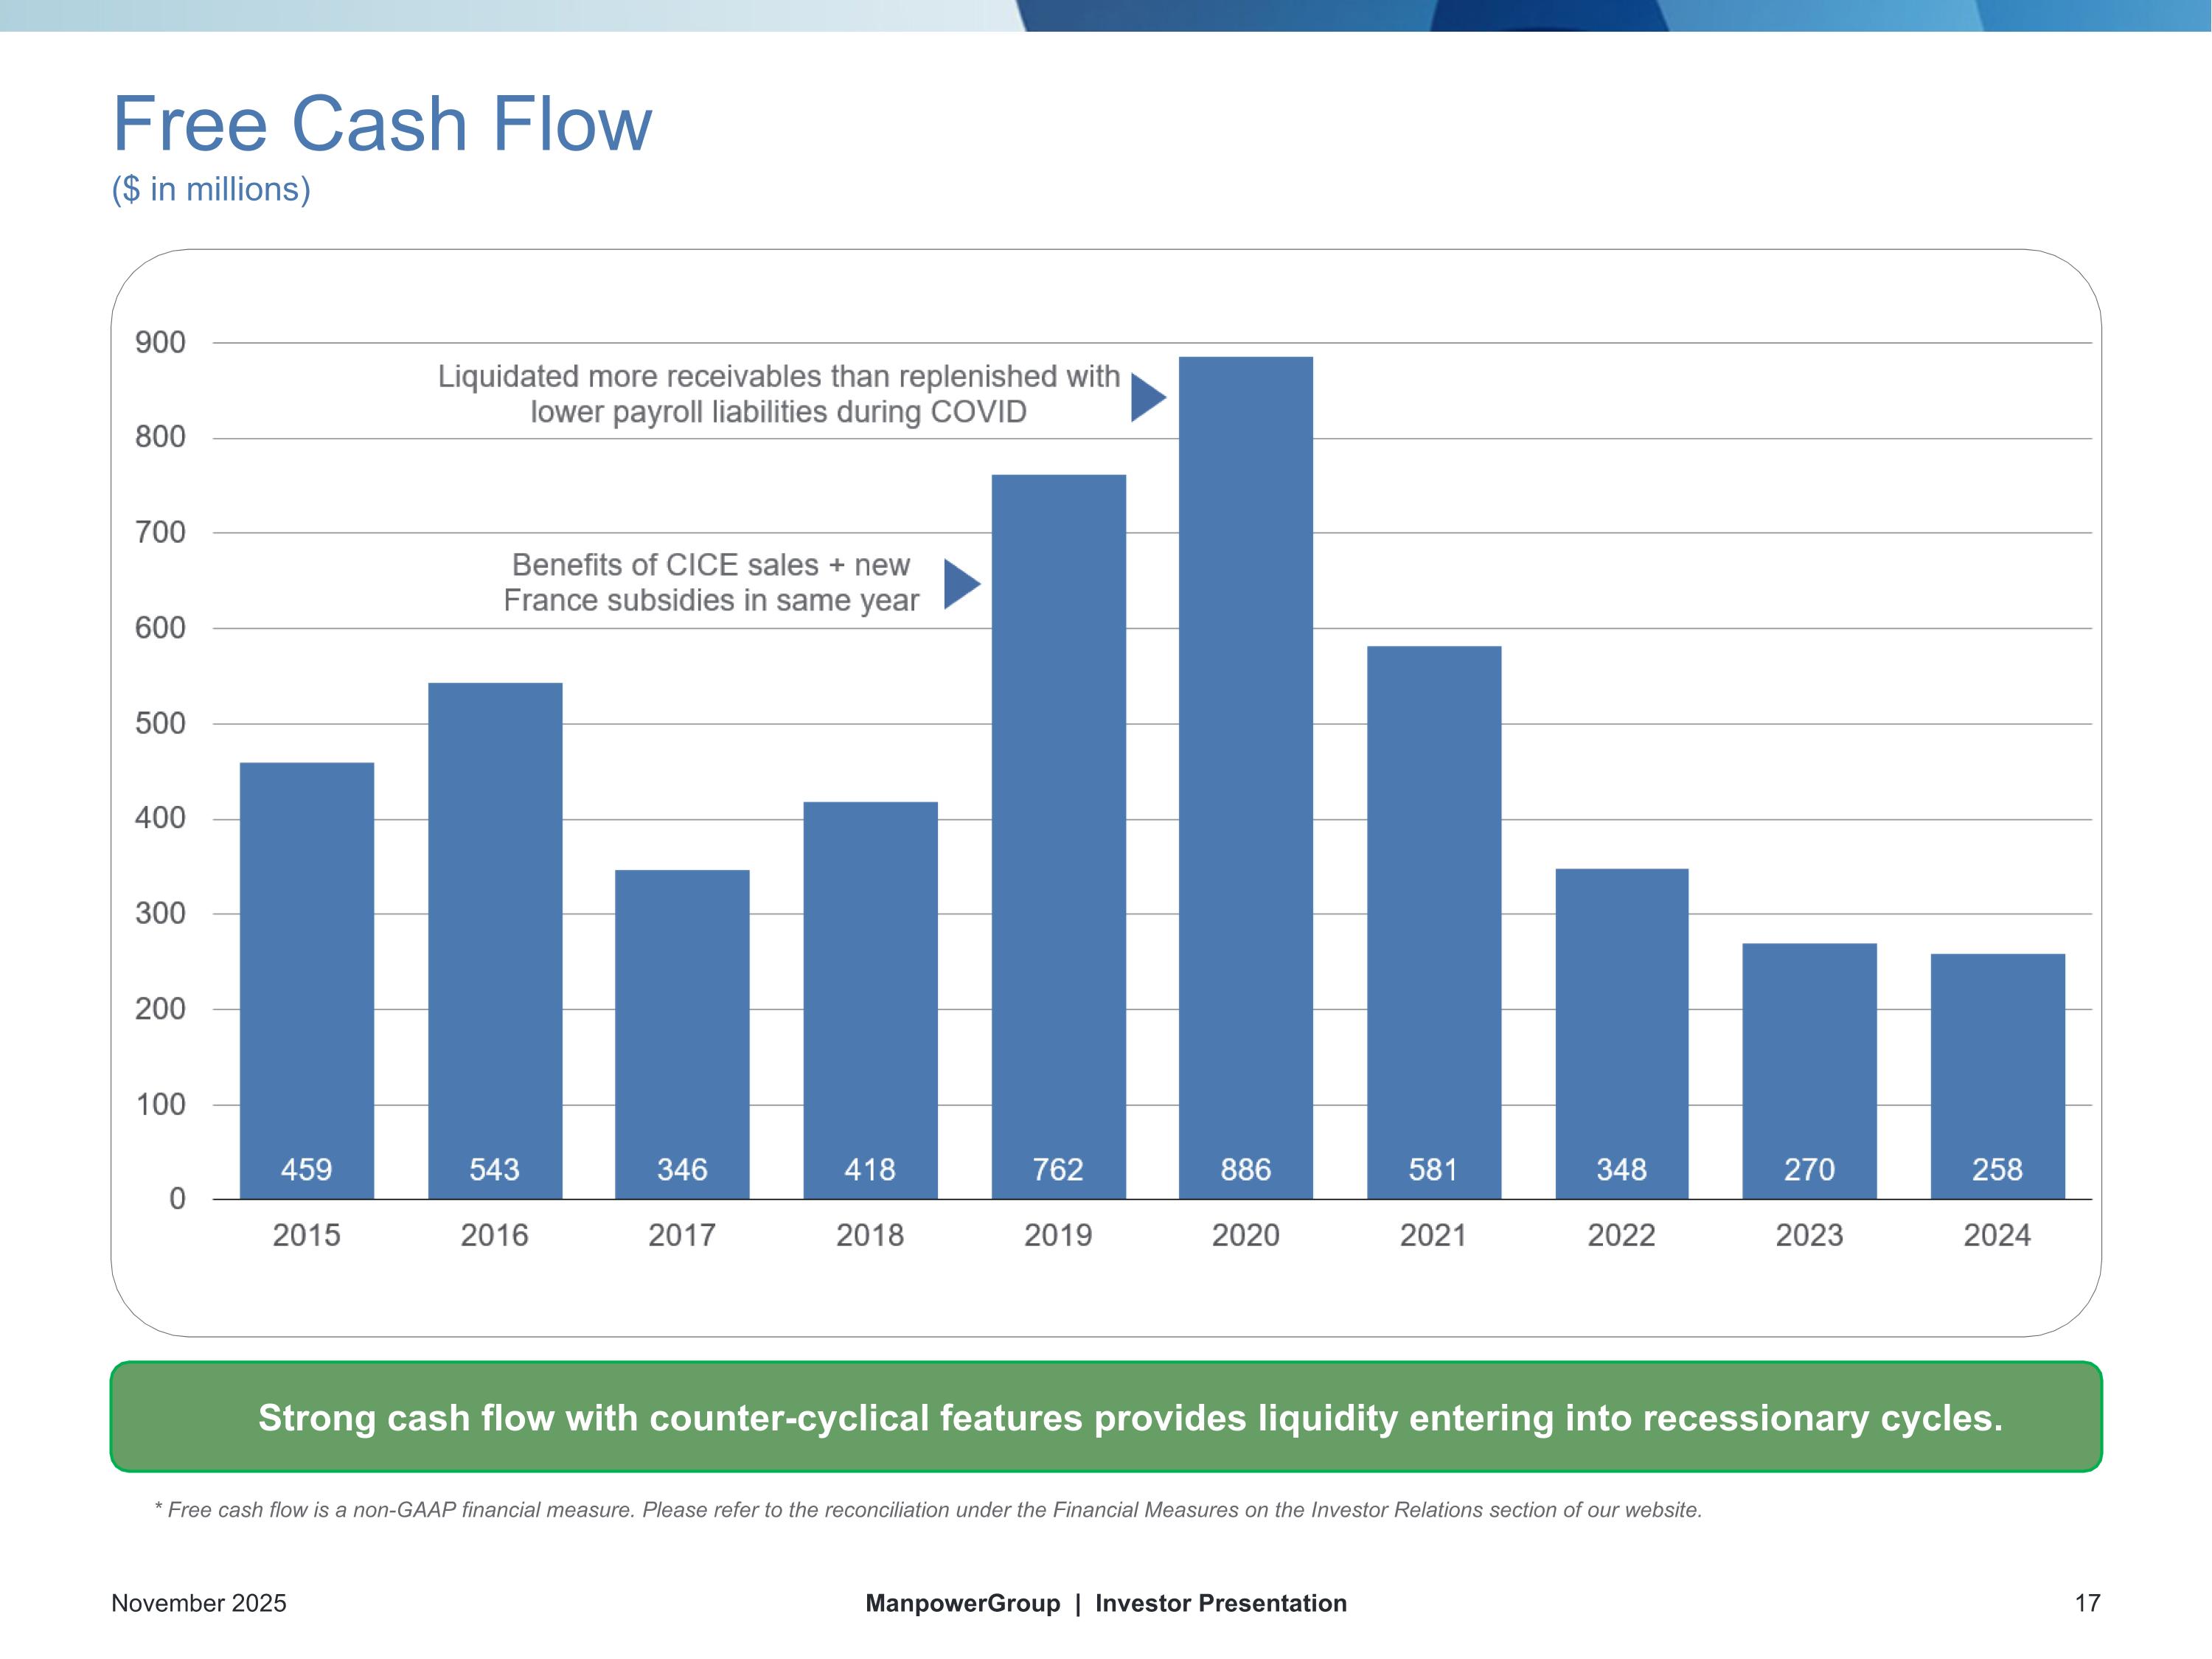This screenshot has width=2212, height=1659.
Task: Click the Free Cash Flow title
Action: (x=382, y=124)
